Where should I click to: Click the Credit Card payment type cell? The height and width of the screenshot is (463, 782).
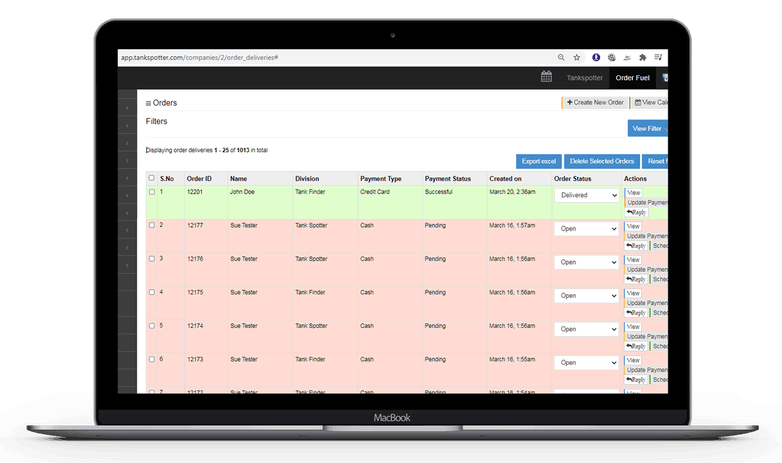click(x=375, y=192)
